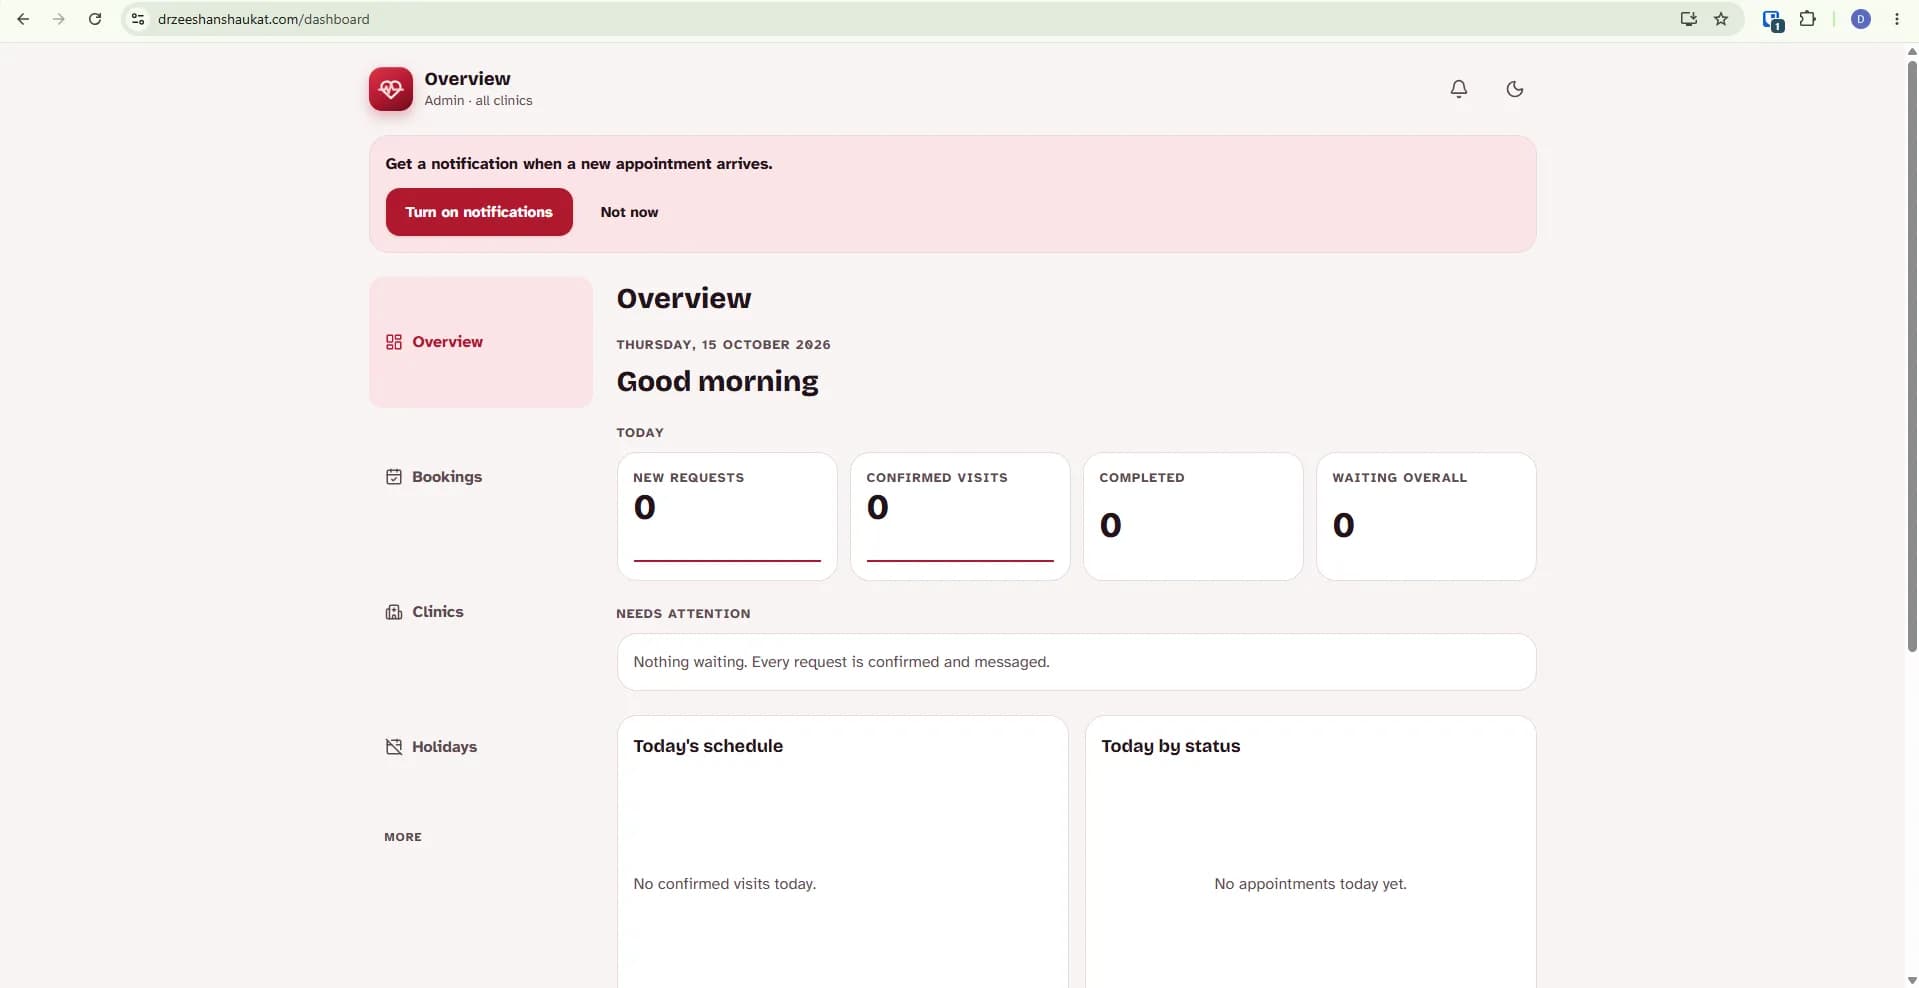The height and width of the screenshot is (988, 1919).
Task: Toggle dark mode with moon icon
Action: coord(1515,89)
